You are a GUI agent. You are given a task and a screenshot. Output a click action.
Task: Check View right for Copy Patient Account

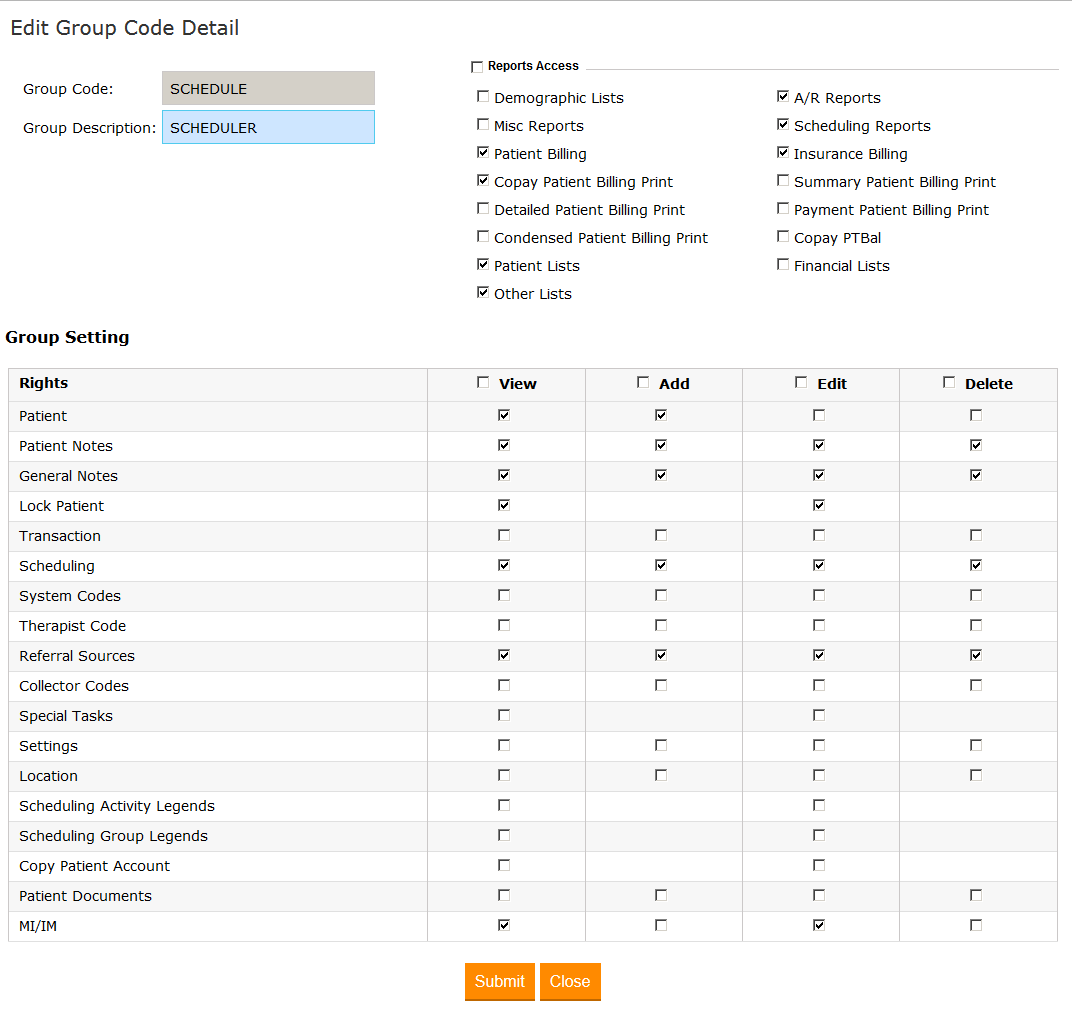(x=504, y=865)
